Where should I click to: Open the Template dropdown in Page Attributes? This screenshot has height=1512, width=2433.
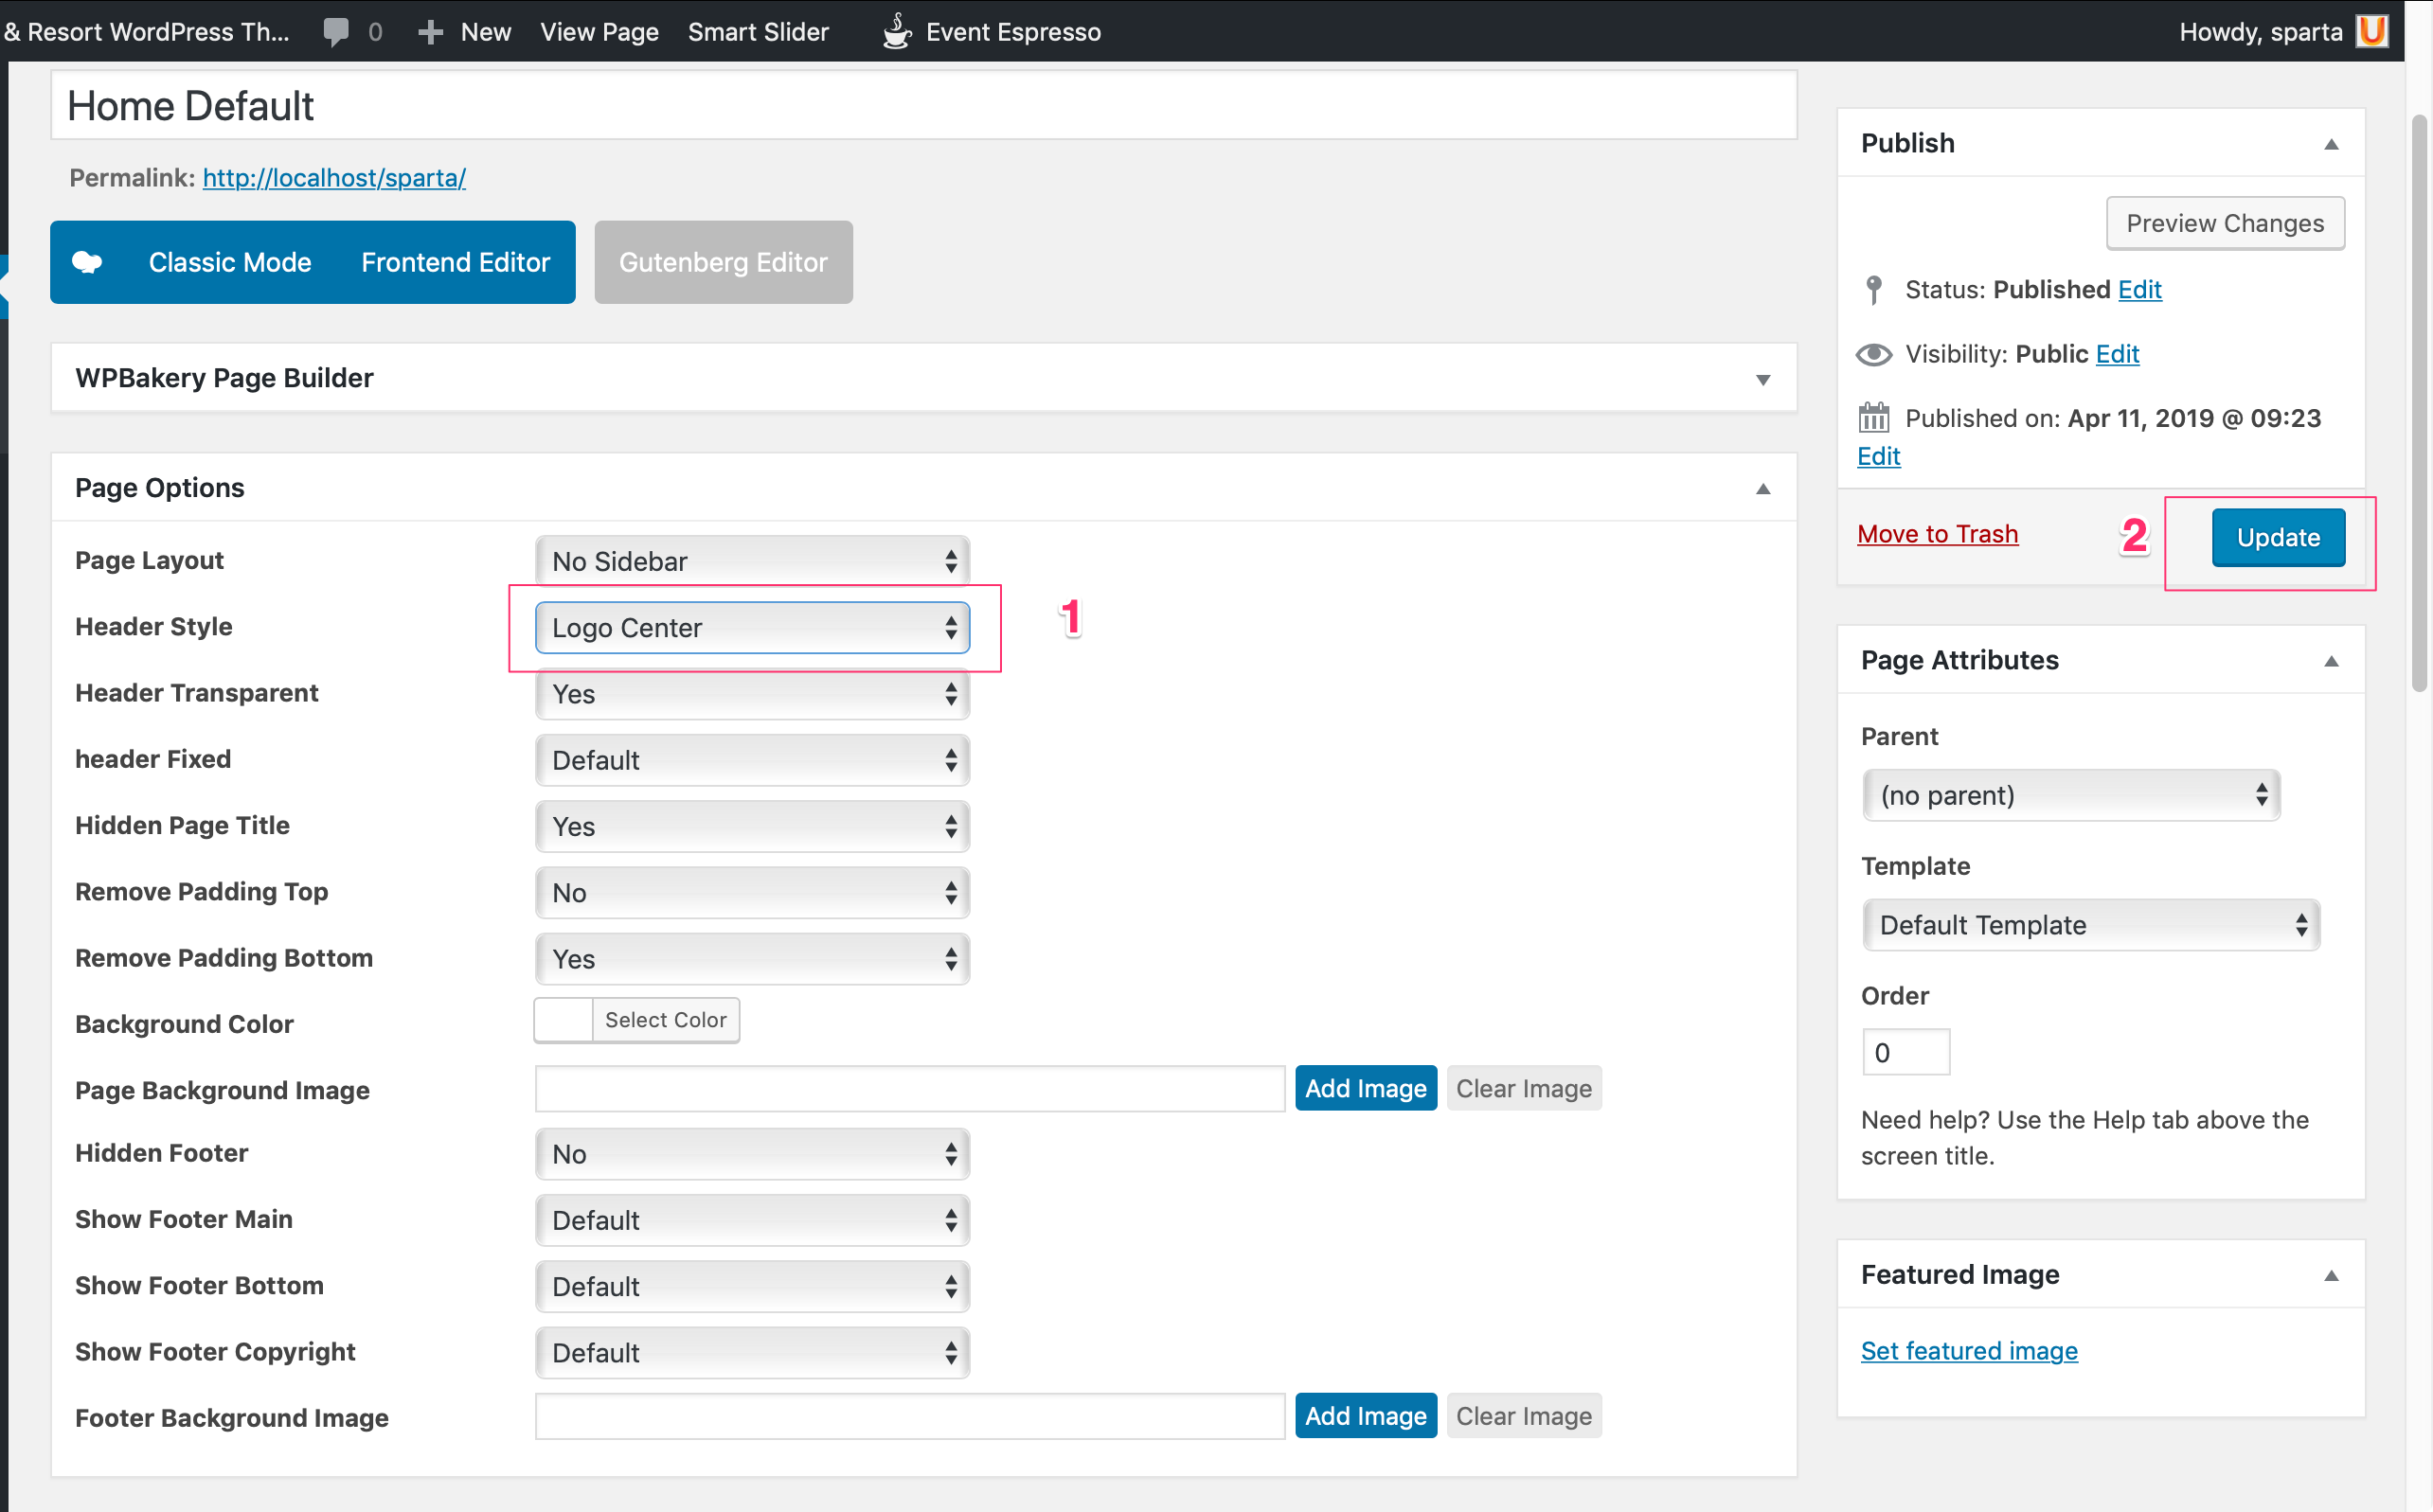point(2090,925)
